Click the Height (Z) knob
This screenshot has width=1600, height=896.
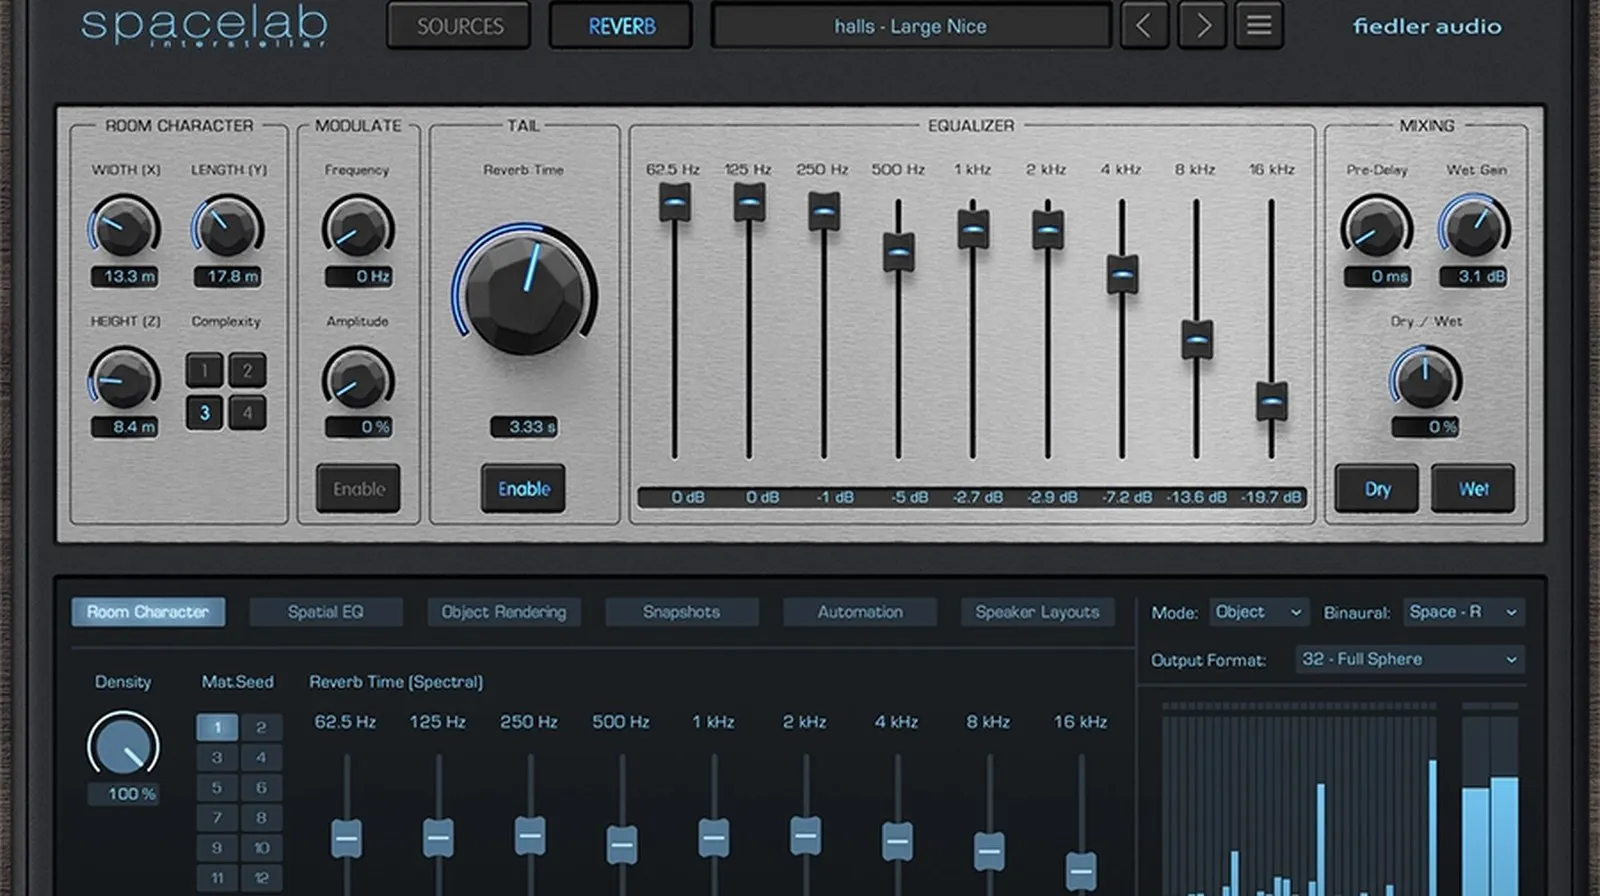125,379
